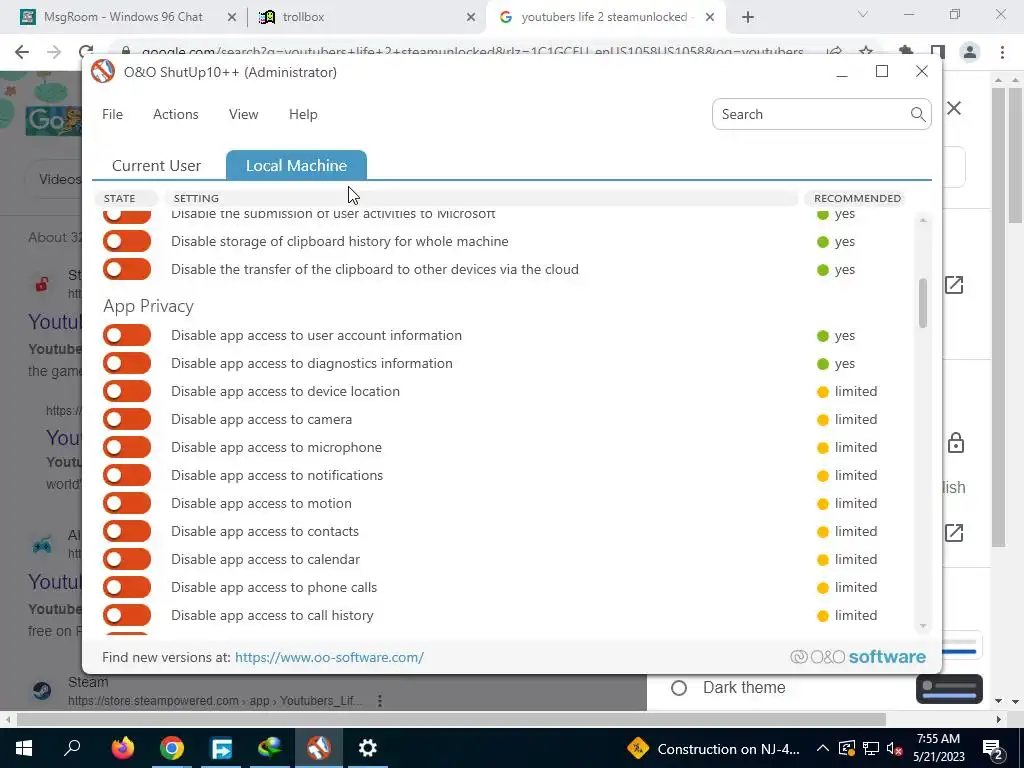Click the Chrome address bar
The height and width of the screenshot is (768, 1024).
click(x=472, y=52)
